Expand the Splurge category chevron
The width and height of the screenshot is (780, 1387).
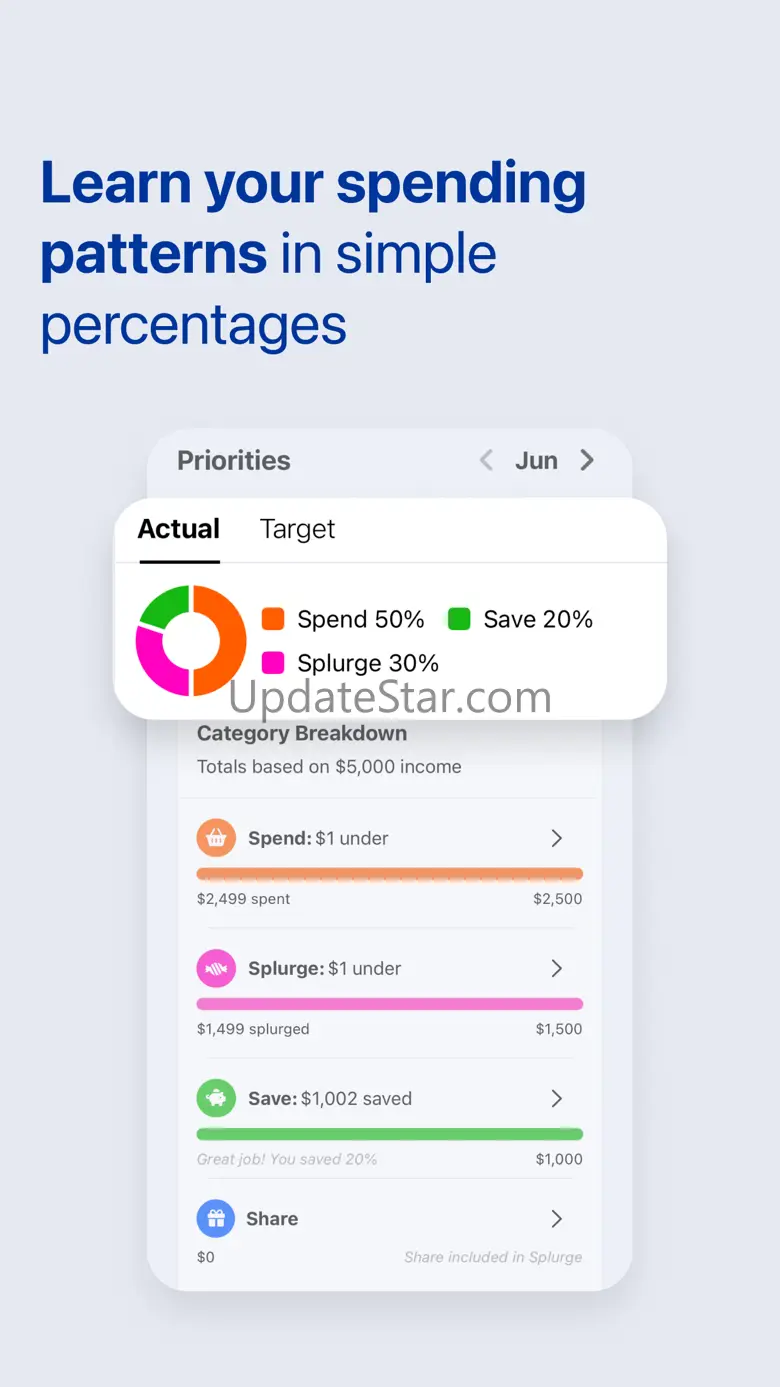tap(557, 968)
